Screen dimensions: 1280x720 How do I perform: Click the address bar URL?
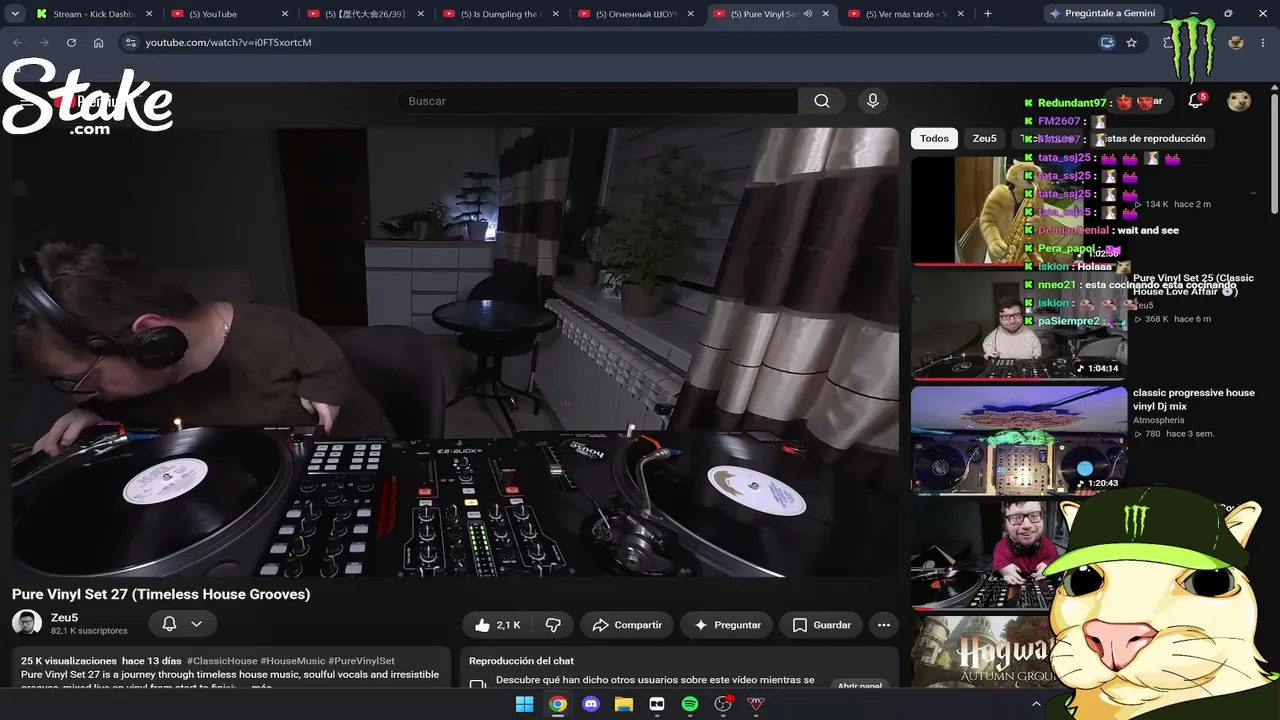(x=228, y=43)
